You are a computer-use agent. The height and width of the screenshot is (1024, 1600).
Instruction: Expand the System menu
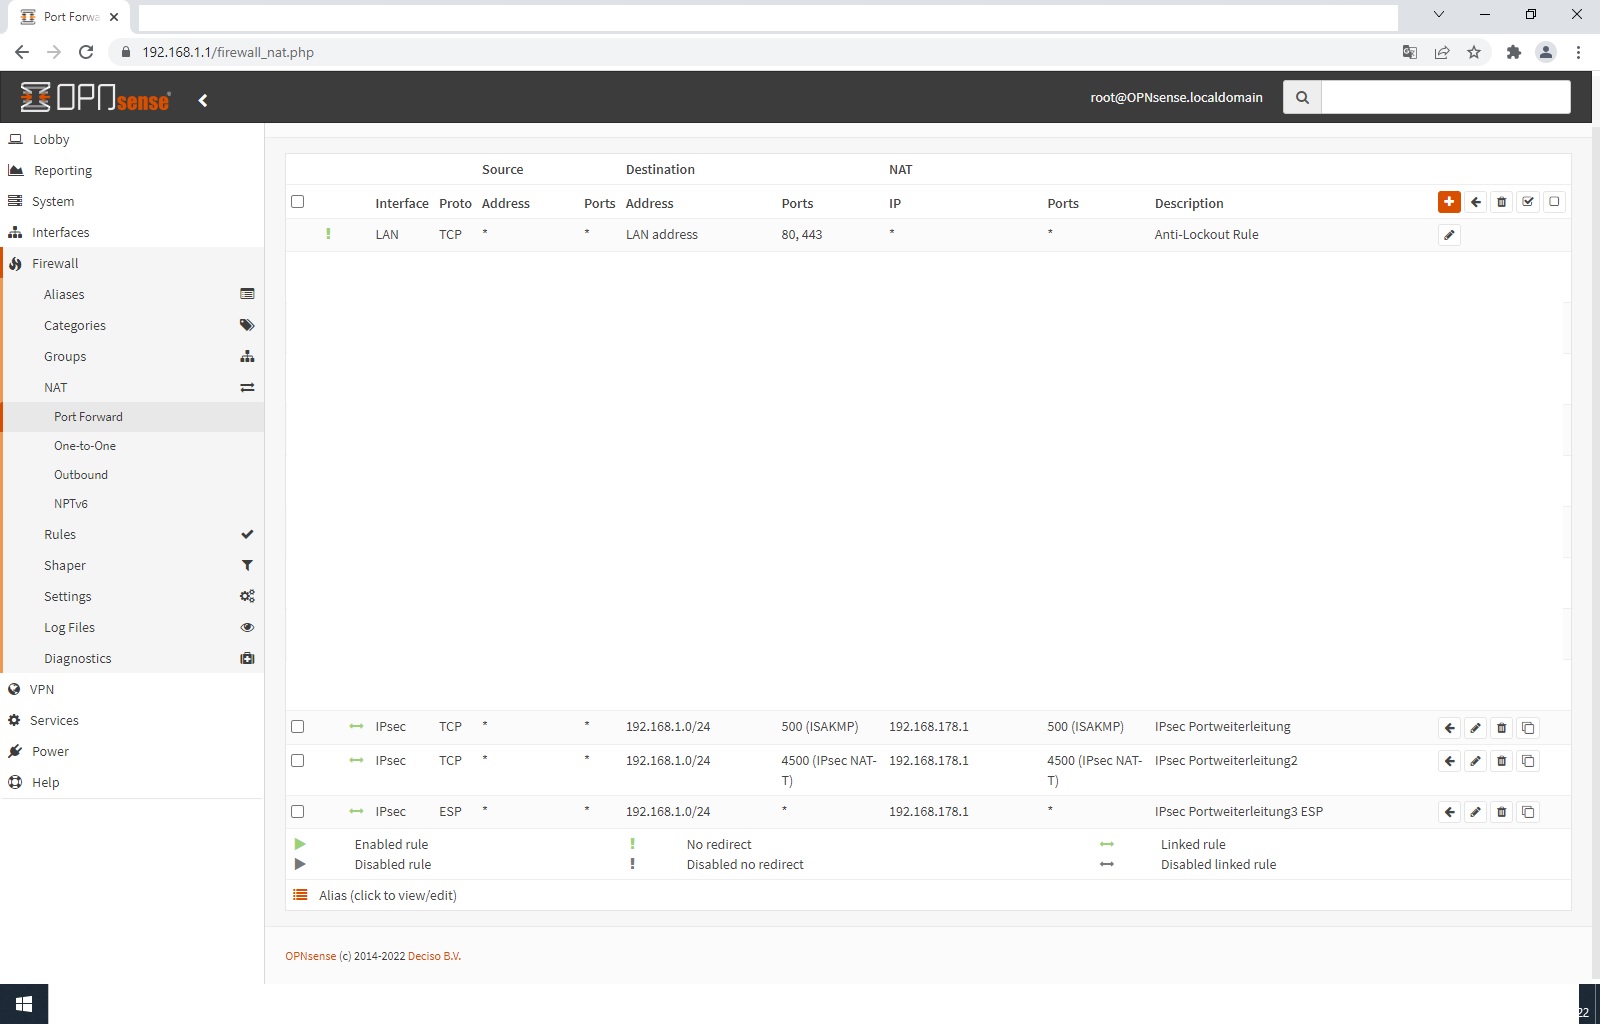click(x=132, y=202)
